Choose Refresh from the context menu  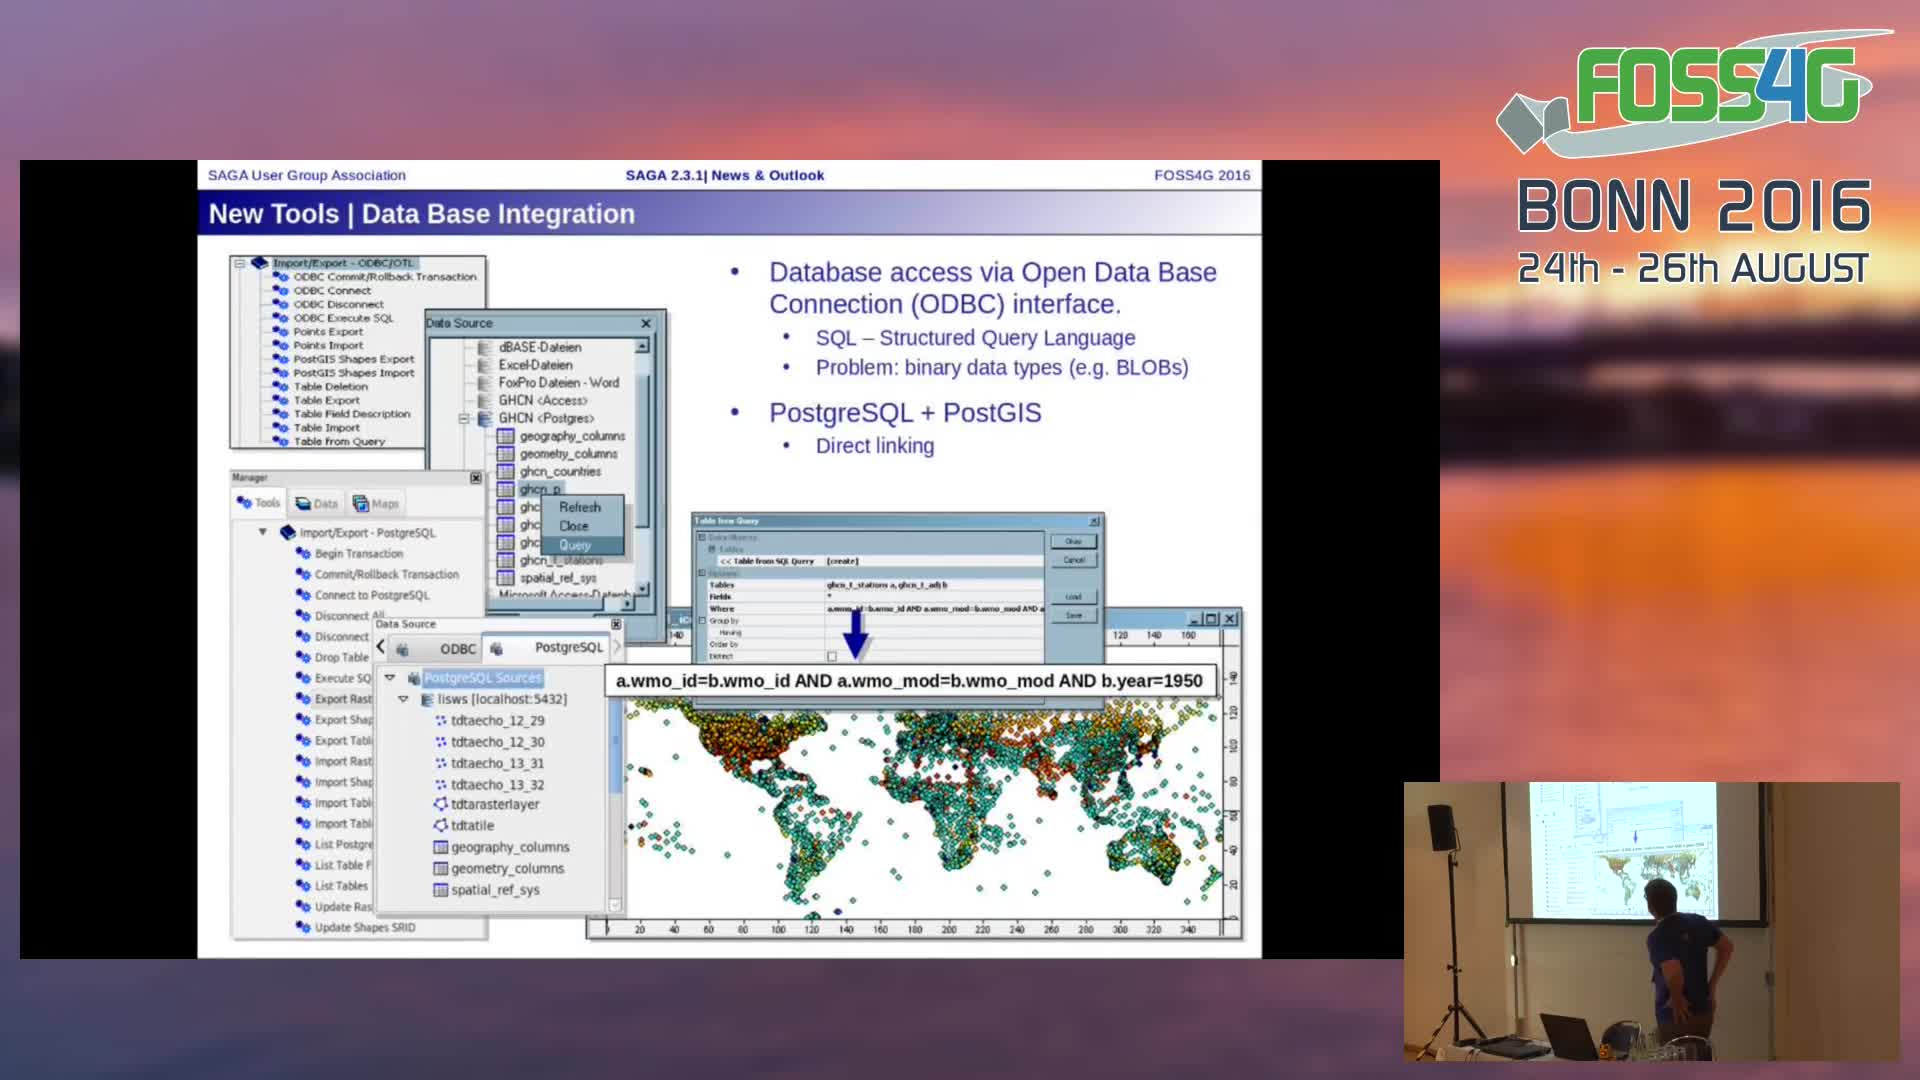583,507
